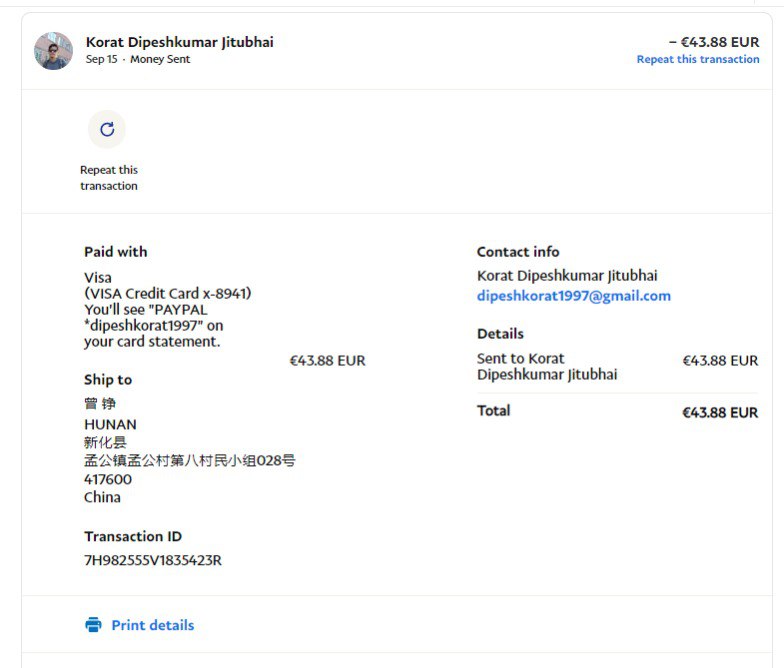Click the Print details link

pos(152,625)
